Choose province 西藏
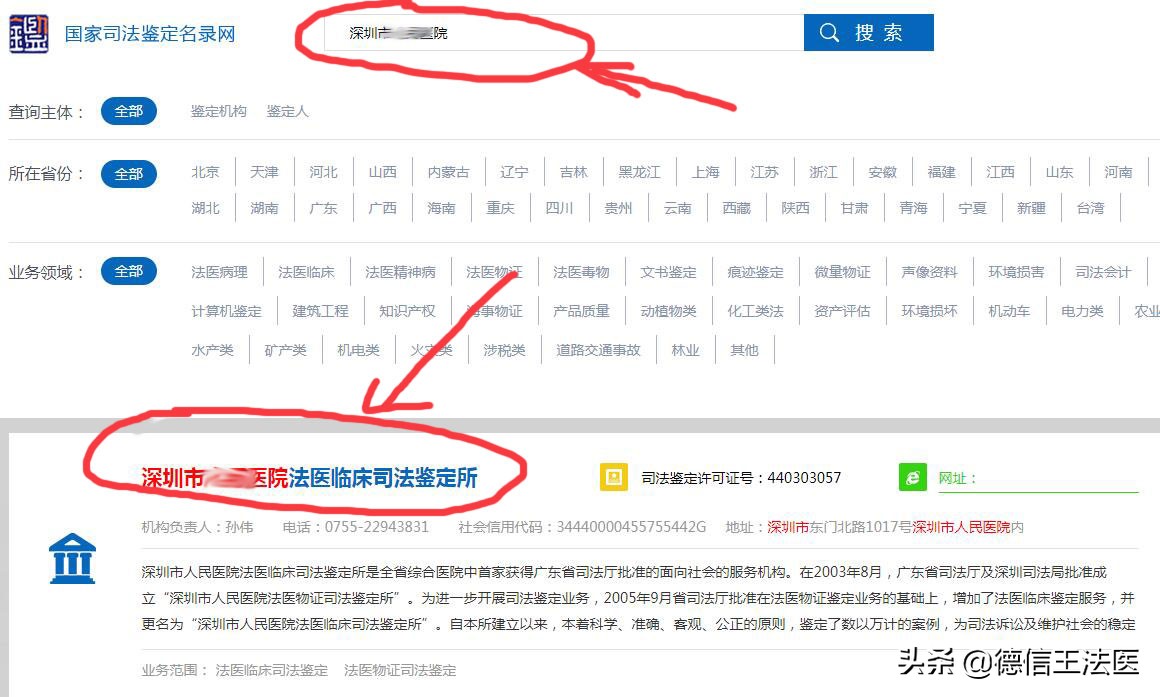This screenshot has width=1160, height=697. [x=736, y=208]
